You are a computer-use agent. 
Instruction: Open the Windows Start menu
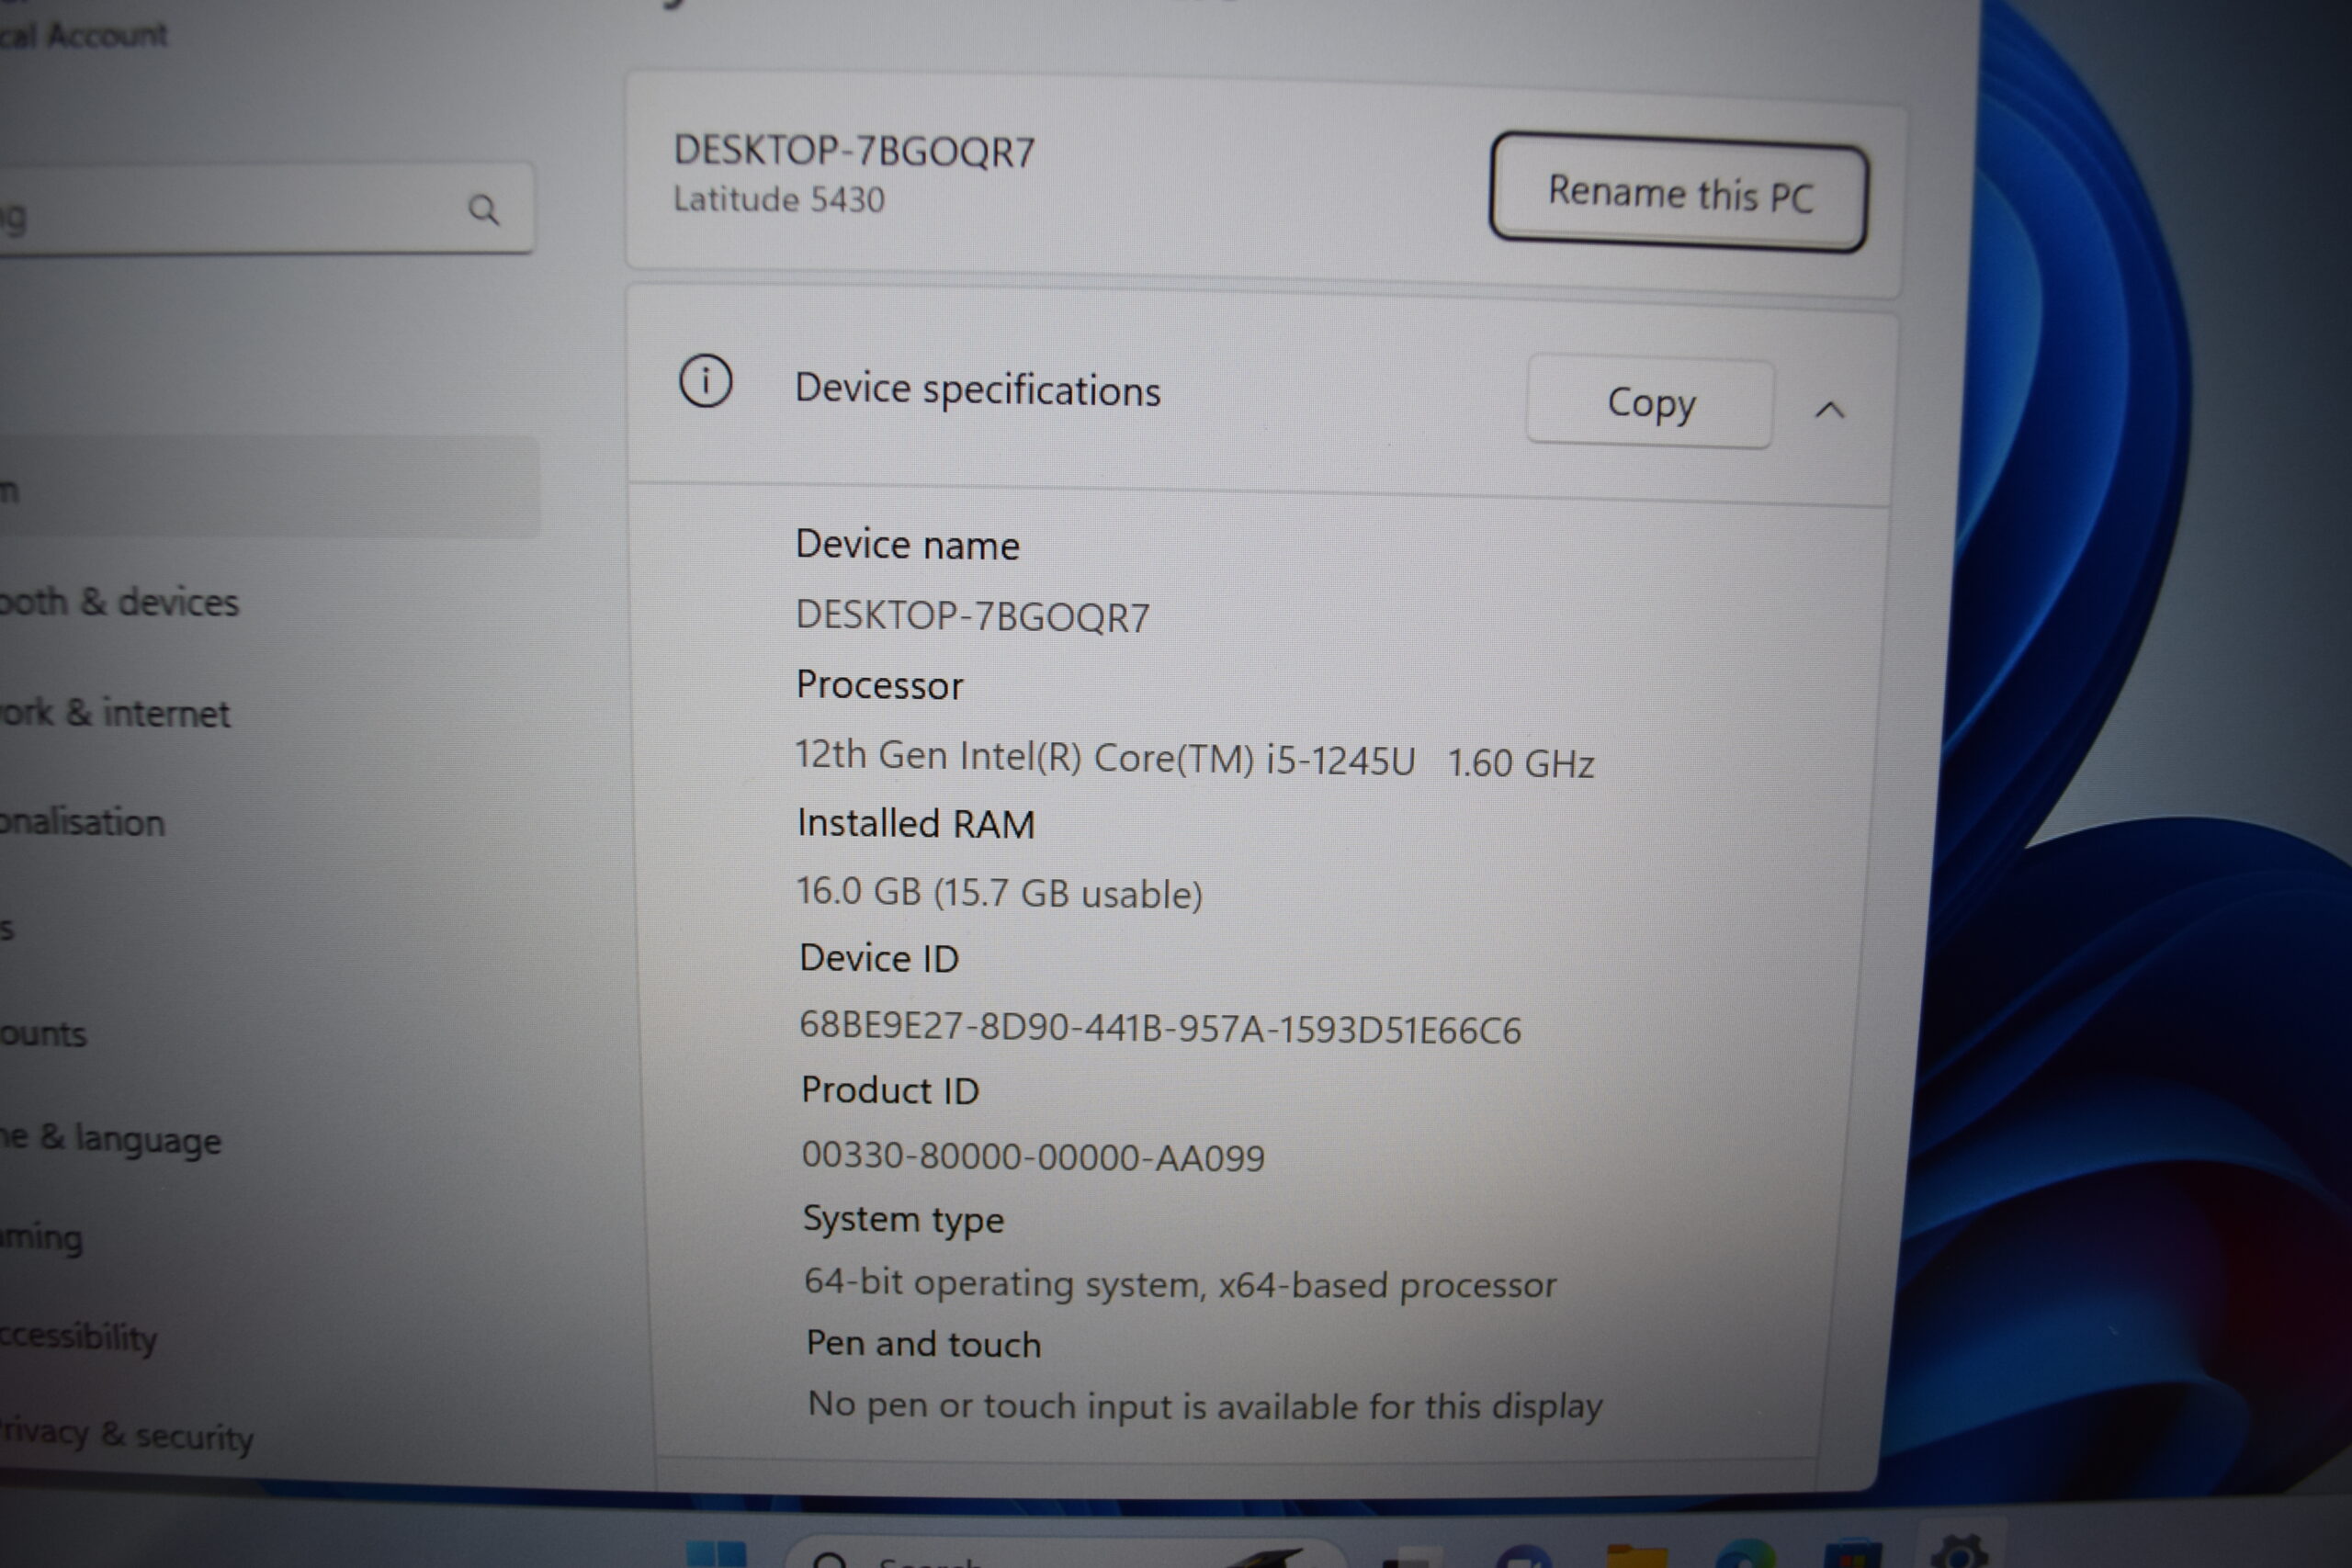click(x=716, y=1555)
